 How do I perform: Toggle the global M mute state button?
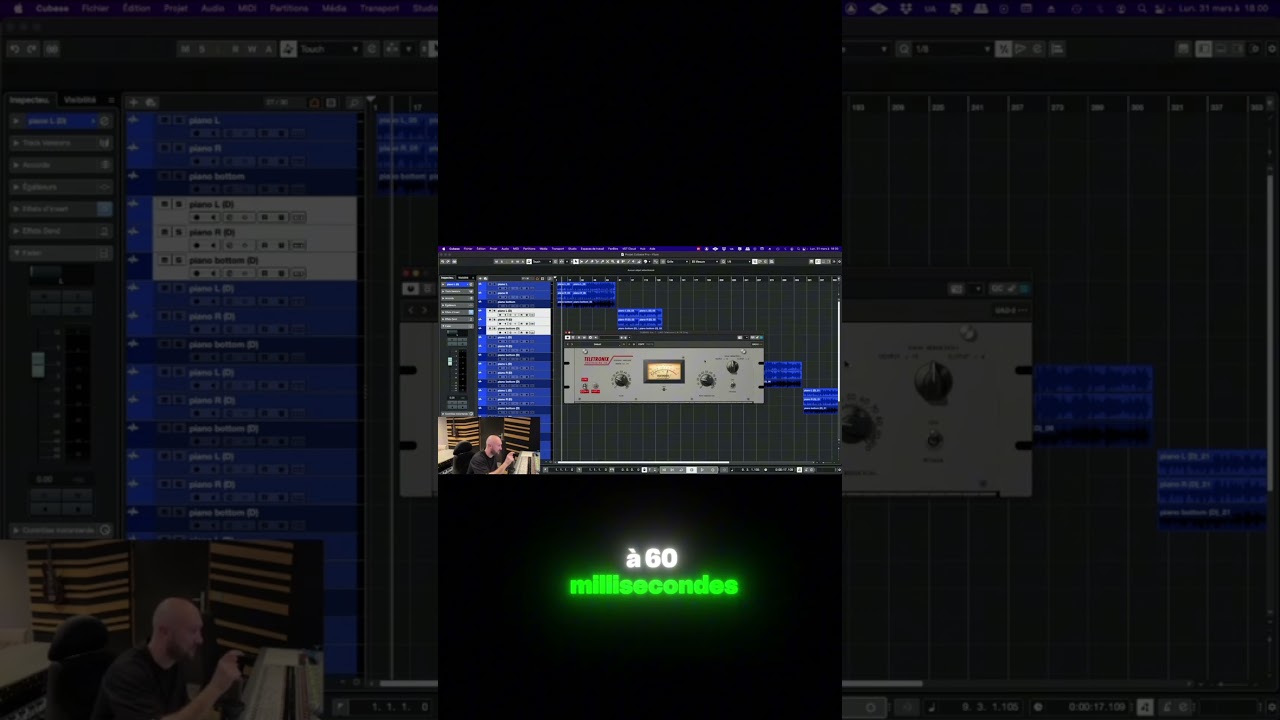185,49
